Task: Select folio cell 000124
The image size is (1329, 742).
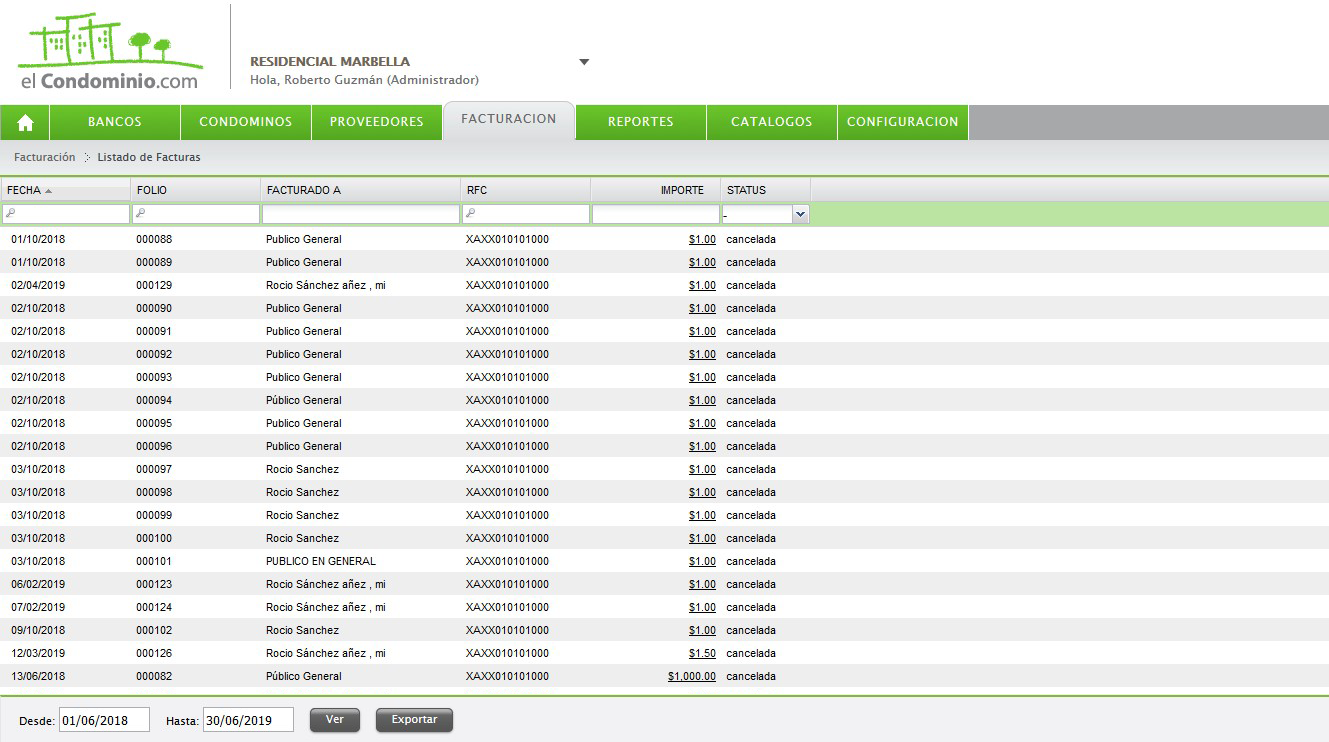Action: pyautogui.click(x=154, y=608)
